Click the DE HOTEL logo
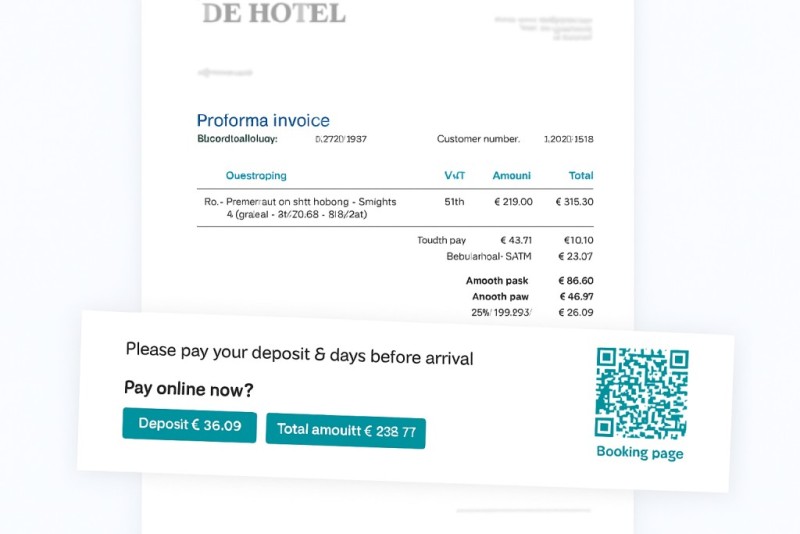The width and height of the screenshot is (800, 534). [x=273, y=14]
